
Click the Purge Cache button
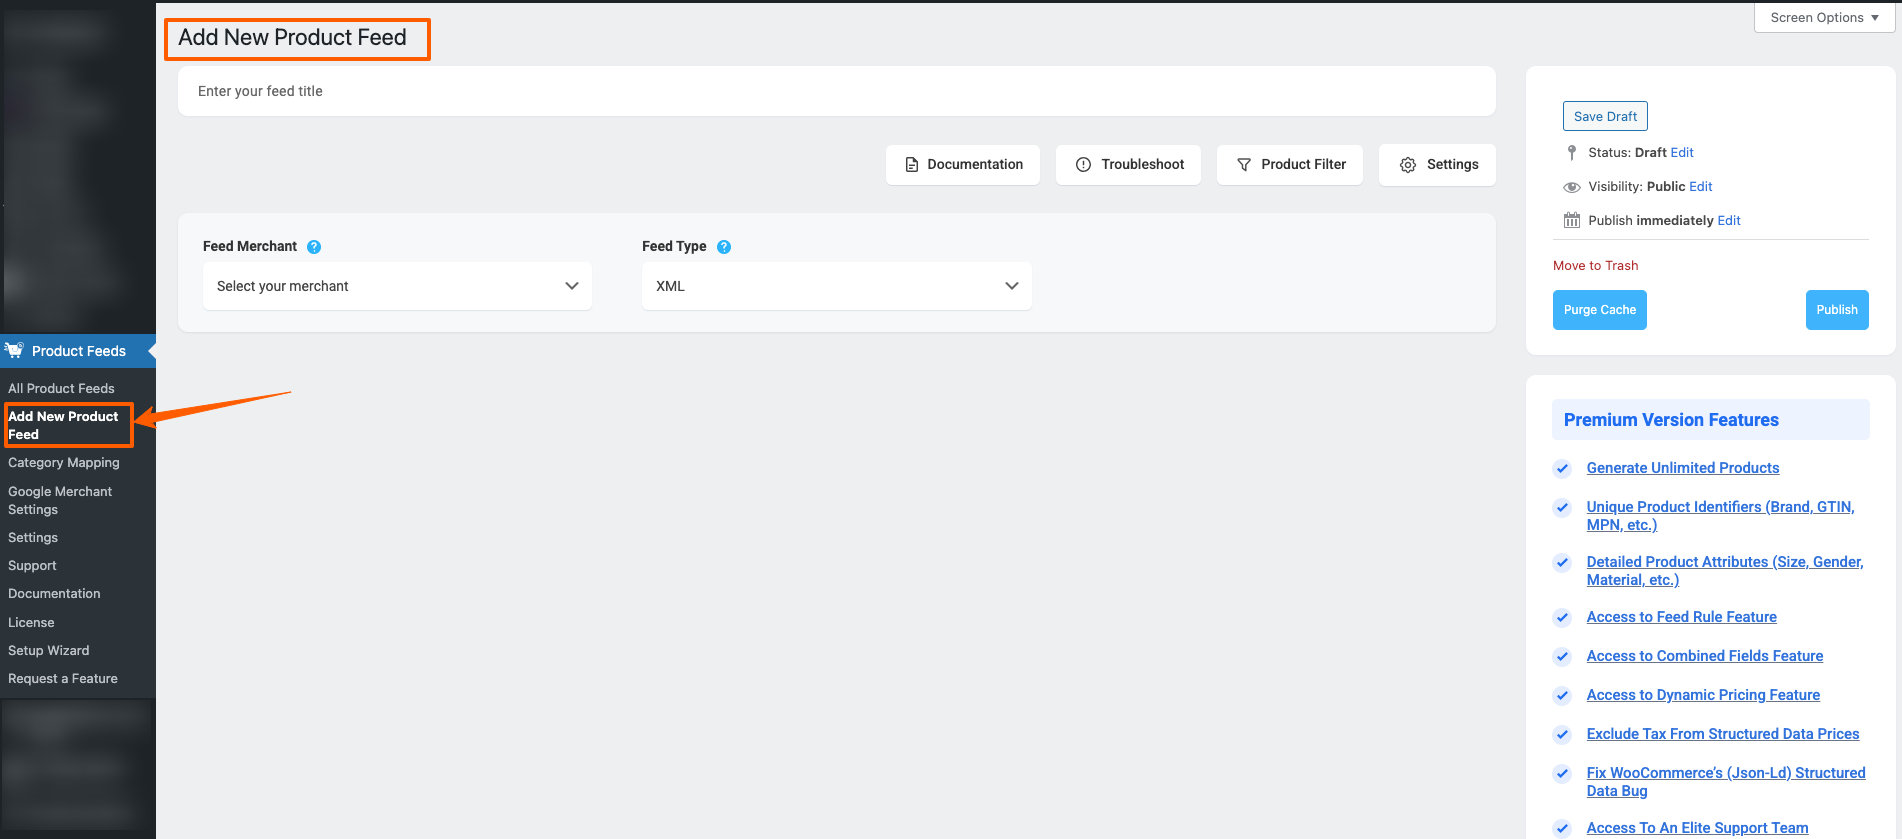pos(1599,310)
